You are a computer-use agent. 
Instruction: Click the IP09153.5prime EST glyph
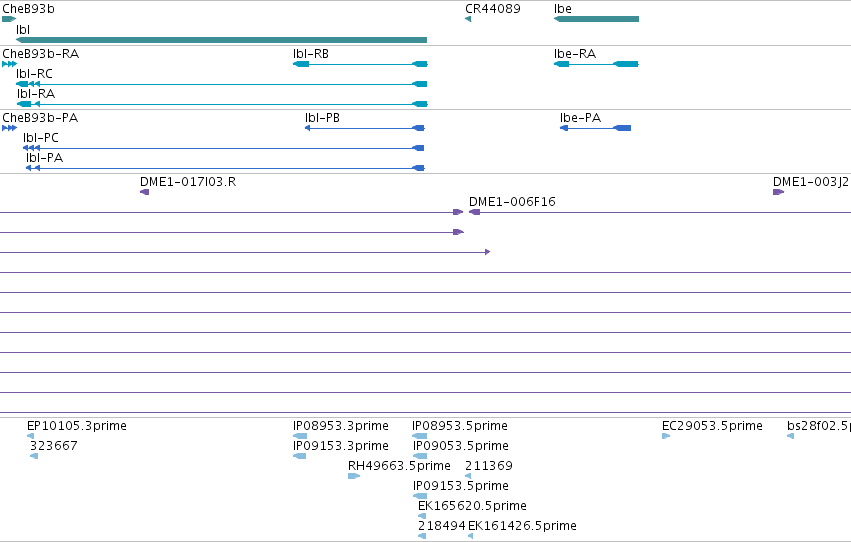pyautogui.click(x=420, y=496)
